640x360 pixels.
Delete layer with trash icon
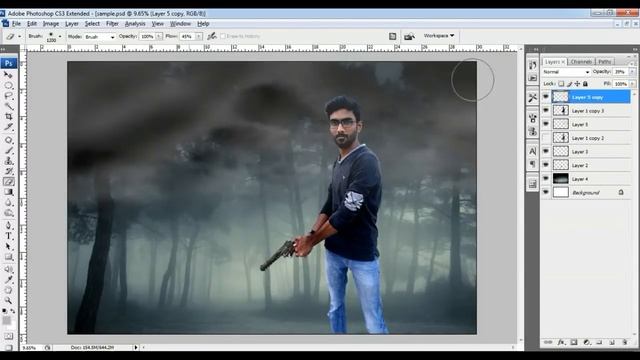pos(624,342)
